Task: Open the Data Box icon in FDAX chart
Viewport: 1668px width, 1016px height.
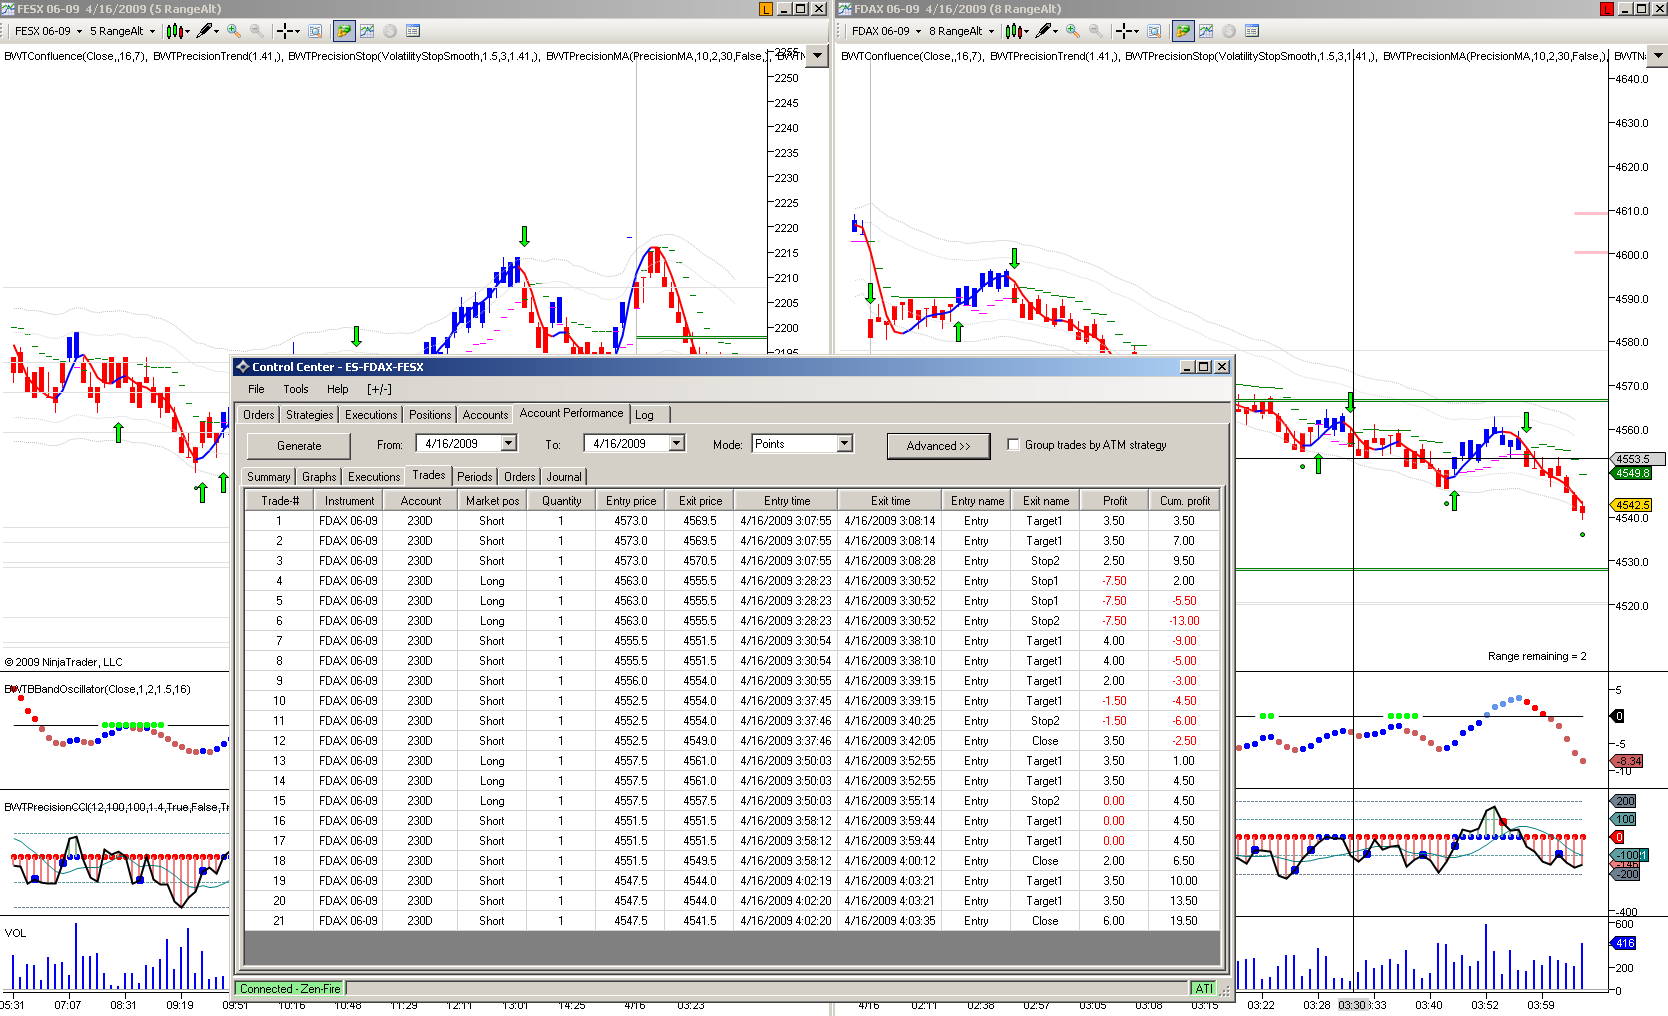Action: pos(1154,31)
